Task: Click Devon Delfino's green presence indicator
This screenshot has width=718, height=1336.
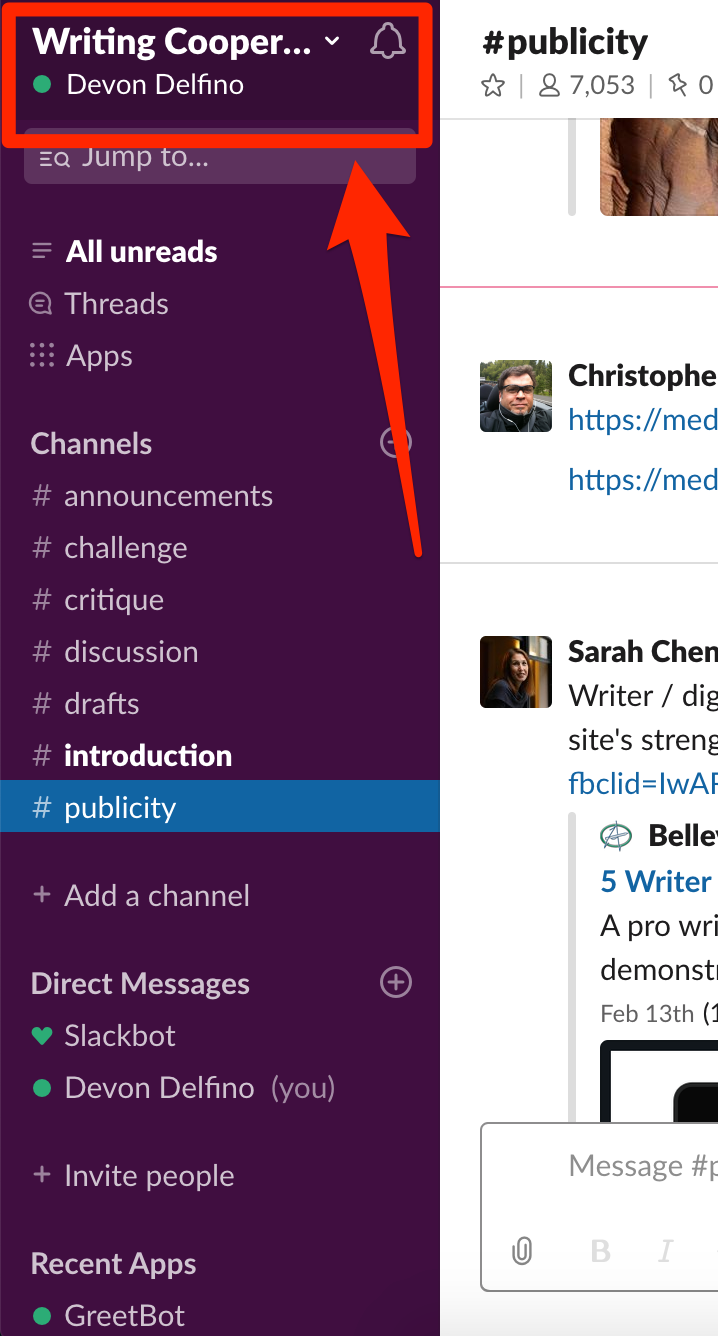Action: click(x=40, y=85)
